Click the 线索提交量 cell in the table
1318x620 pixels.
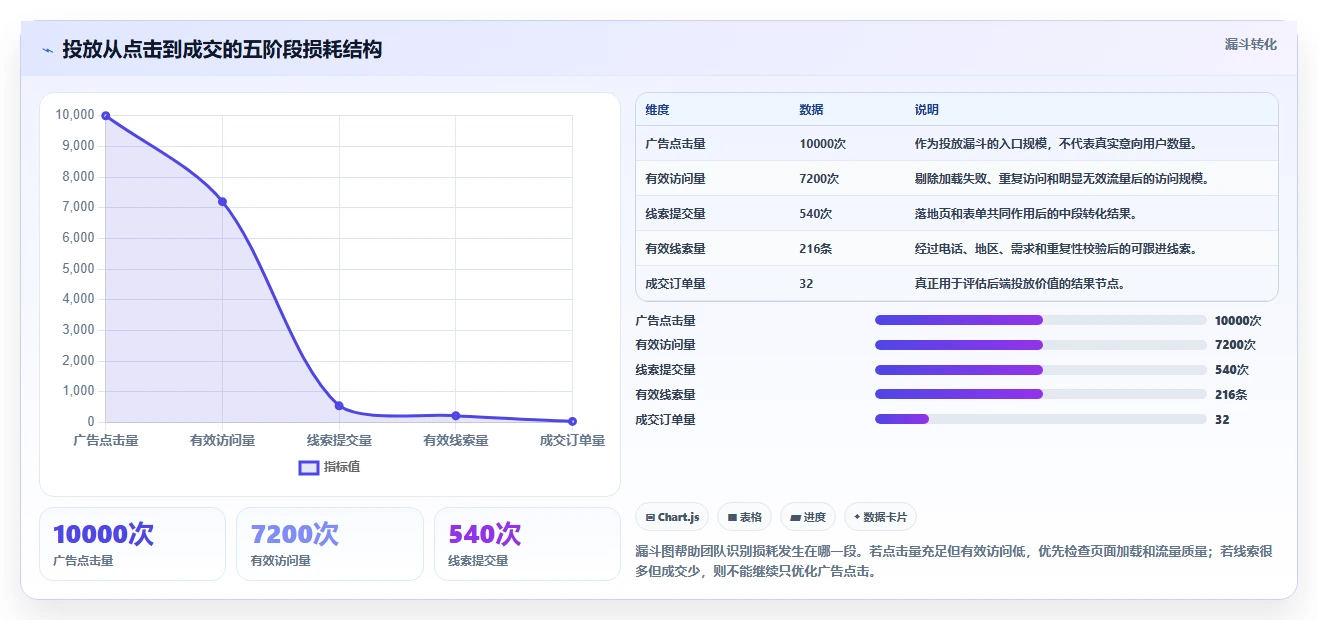pyautogui.click(x=675, y=214)
